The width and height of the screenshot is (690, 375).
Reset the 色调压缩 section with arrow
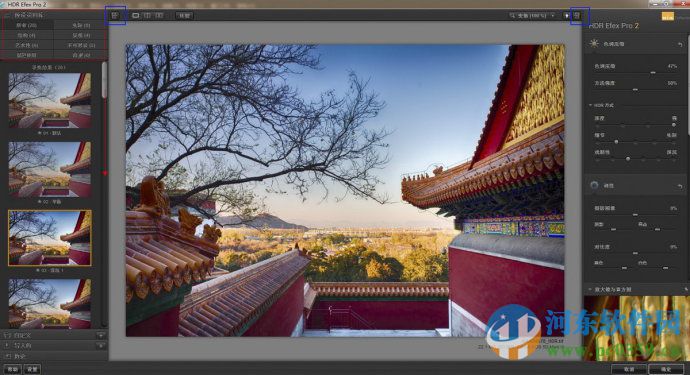pos(680,44)
